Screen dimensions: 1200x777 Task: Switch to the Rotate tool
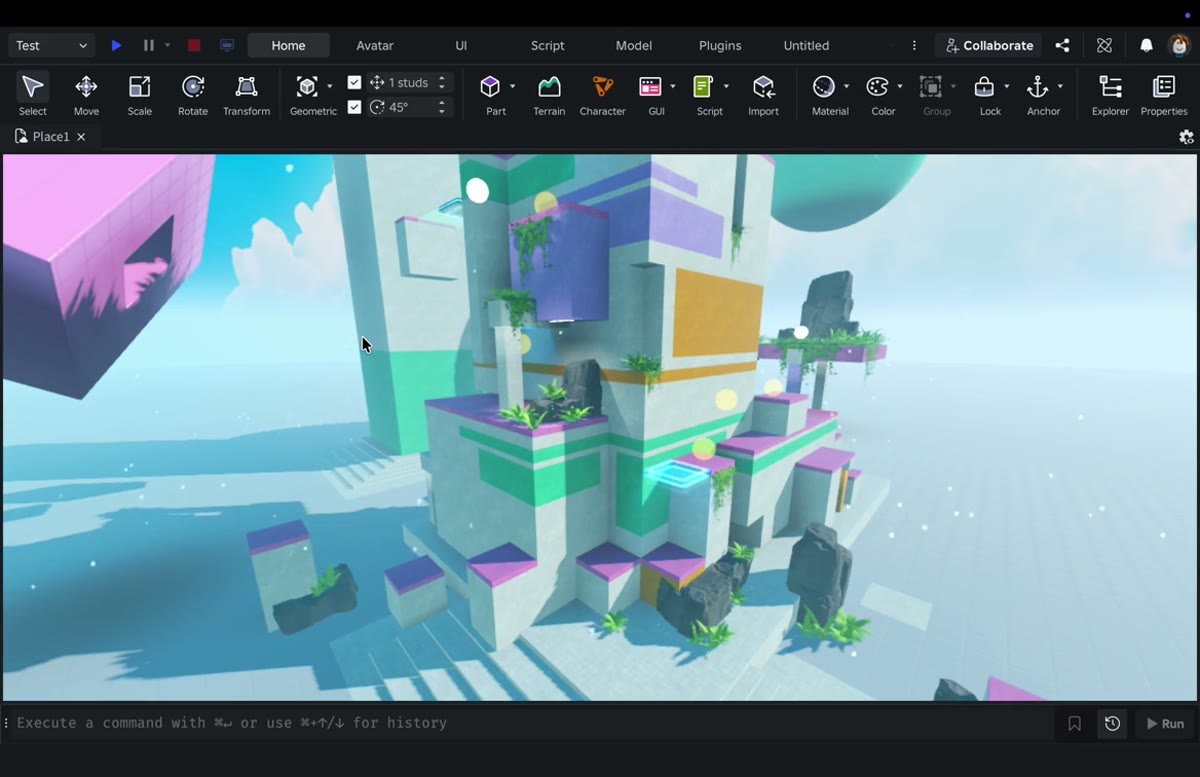tap(193, 95)
